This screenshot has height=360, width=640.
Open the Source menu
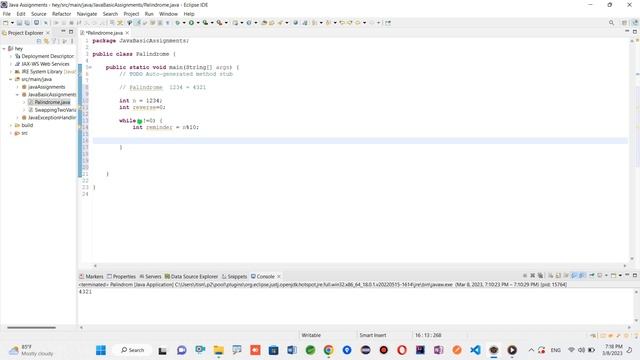click(x=39, y=14)
